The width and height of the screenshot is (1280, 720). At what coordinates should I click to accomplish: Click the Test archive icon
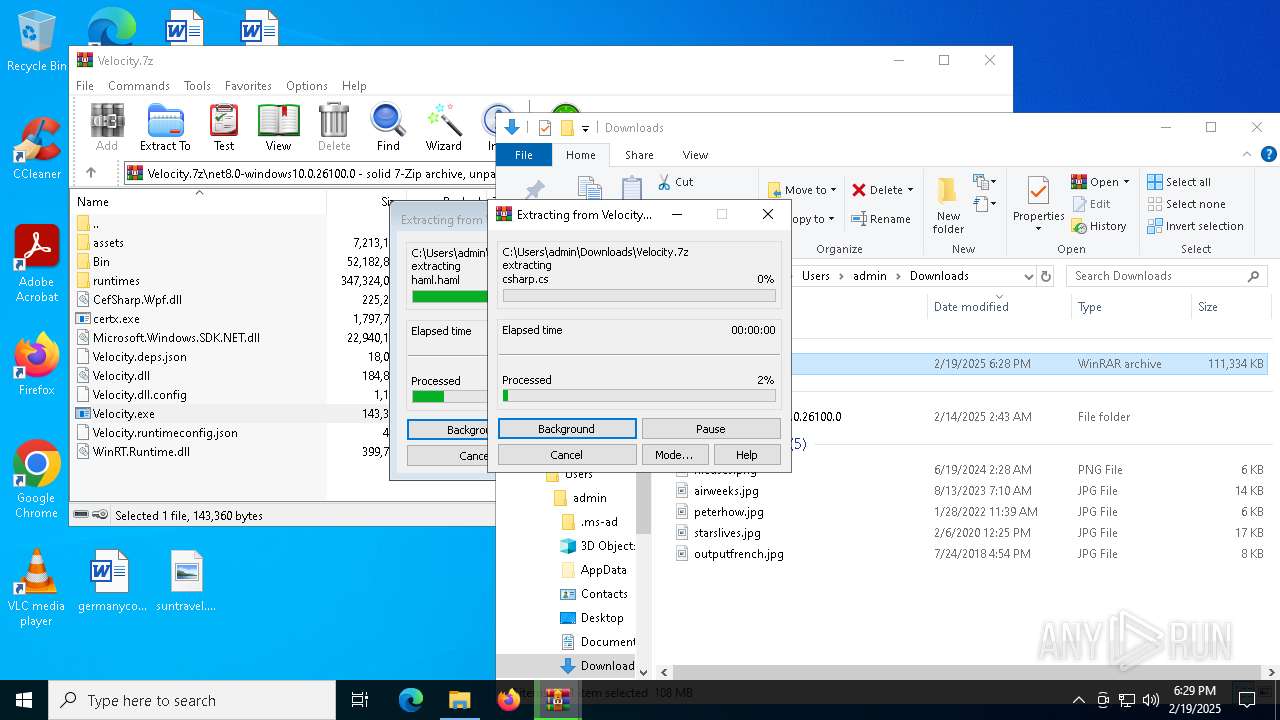224,127
